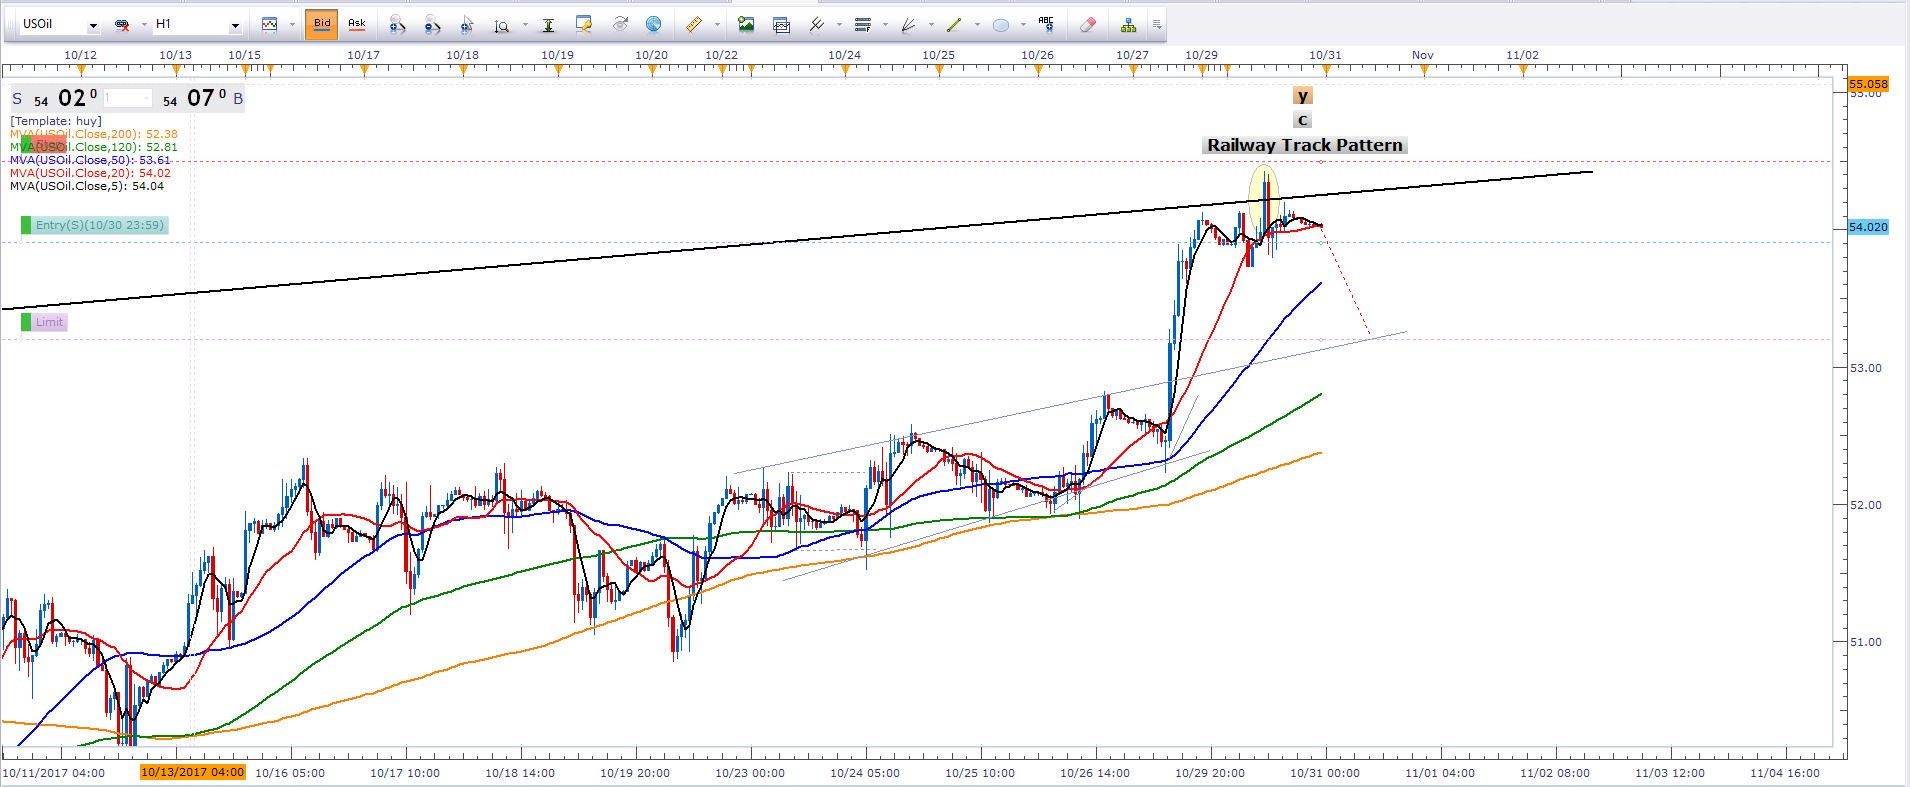Screen dimensions: 1910x787
Task: Open the toolbar overflow options menu
Action: tap(1157, 25)
